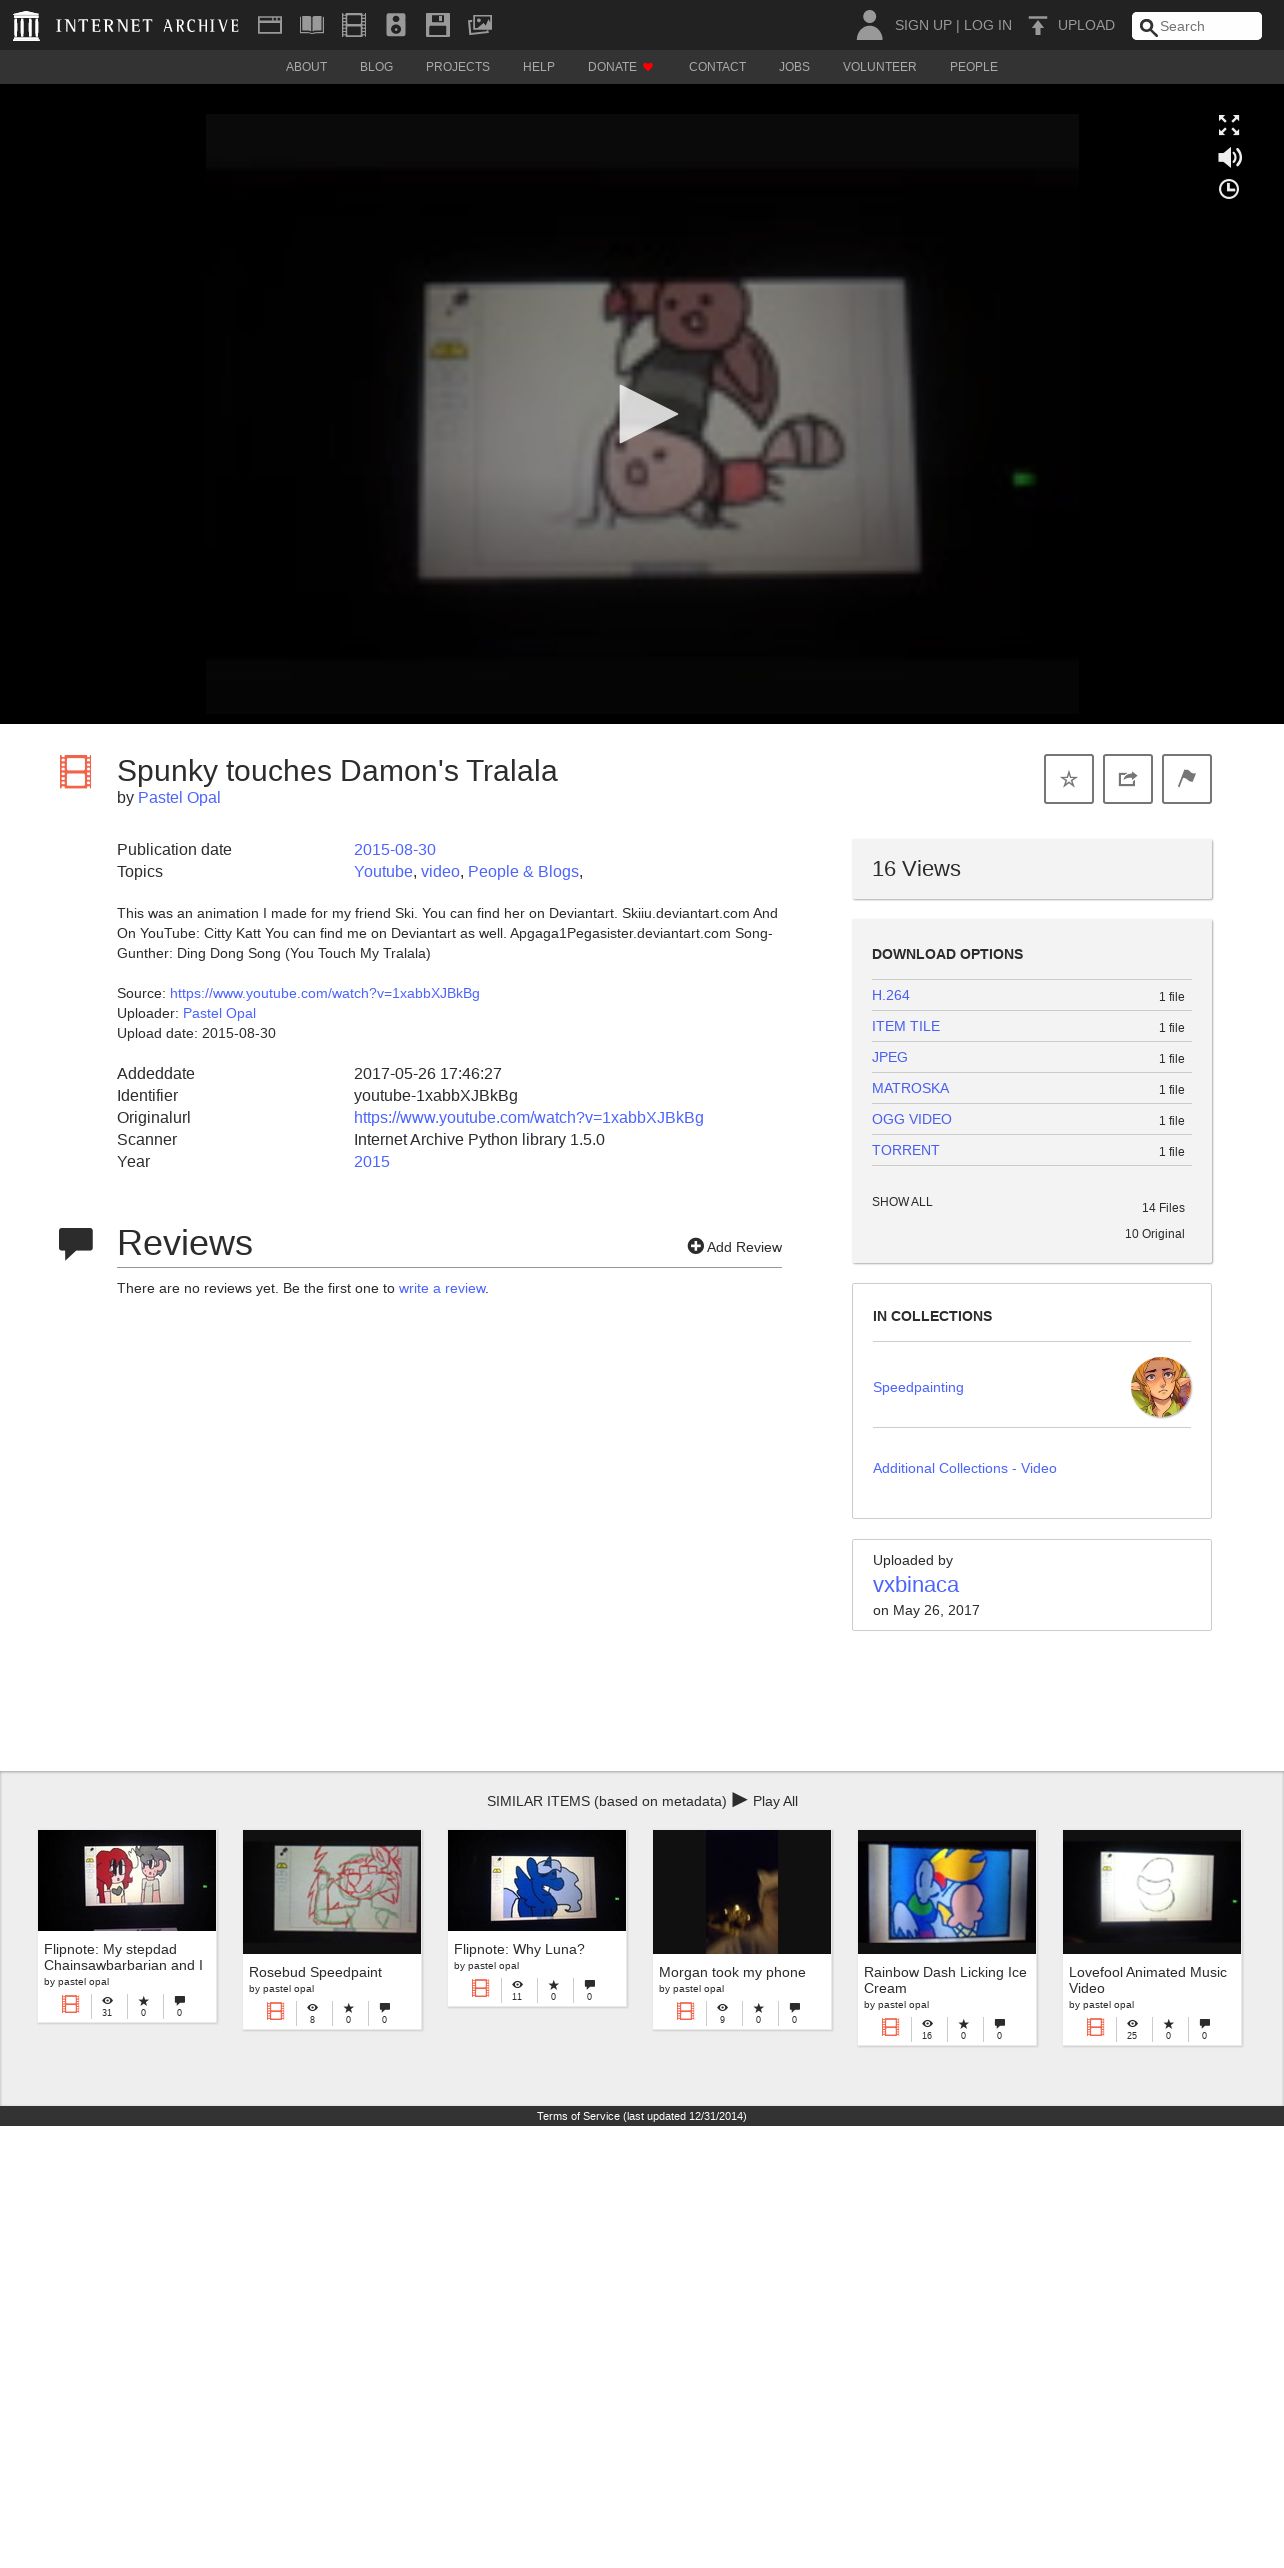
Task: Click Terms of Service footer link
Action: pyautogui.click(x=641, y=2116)
